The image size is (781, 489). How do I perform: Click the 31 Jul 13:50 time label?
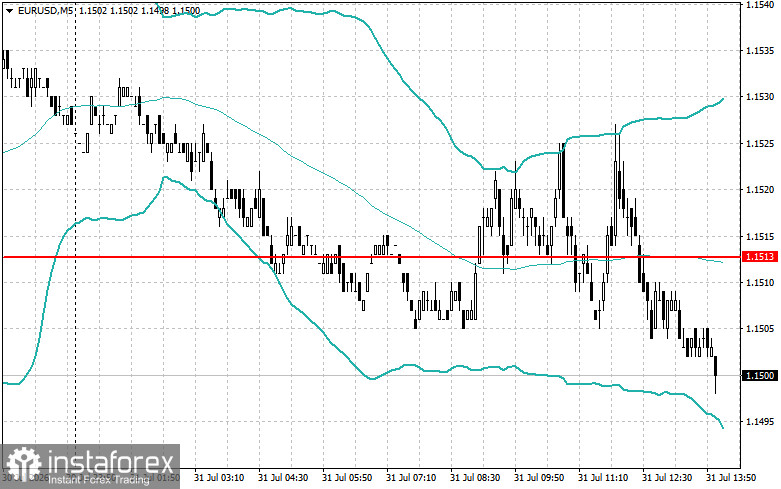731,478
